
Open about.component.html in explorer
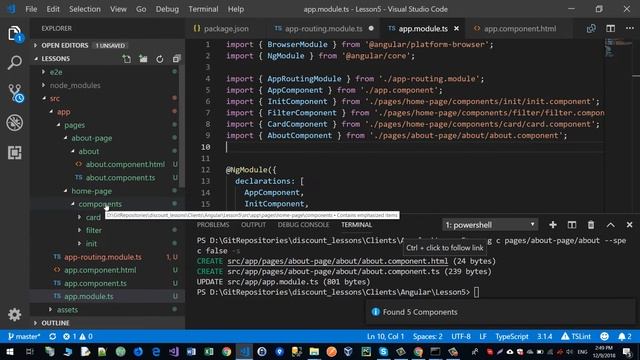pyautogui.click(x=125, y=164)
